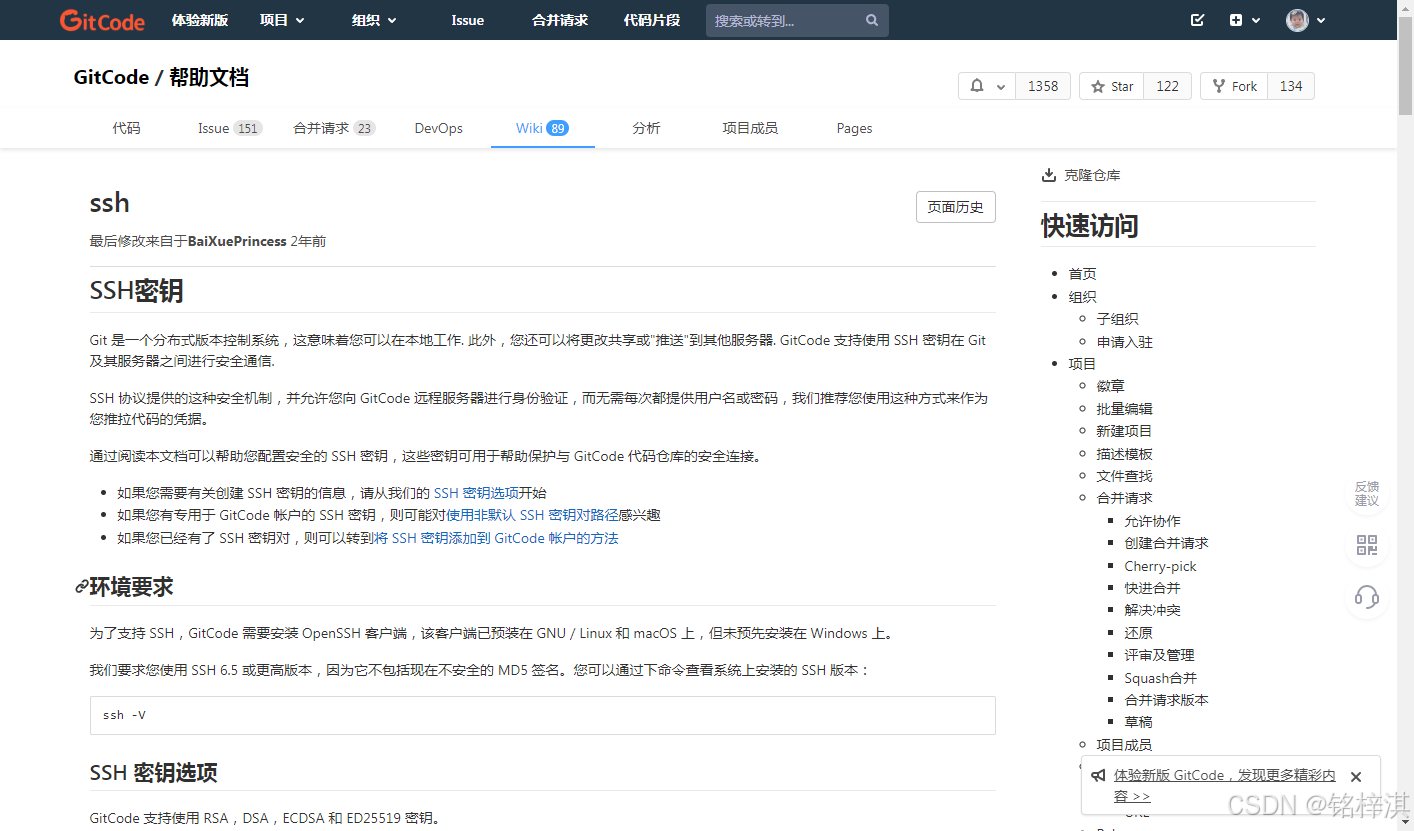Click the GitCode logo
The height and width of the screenshot is (831, 1414).
pos(102,20)
